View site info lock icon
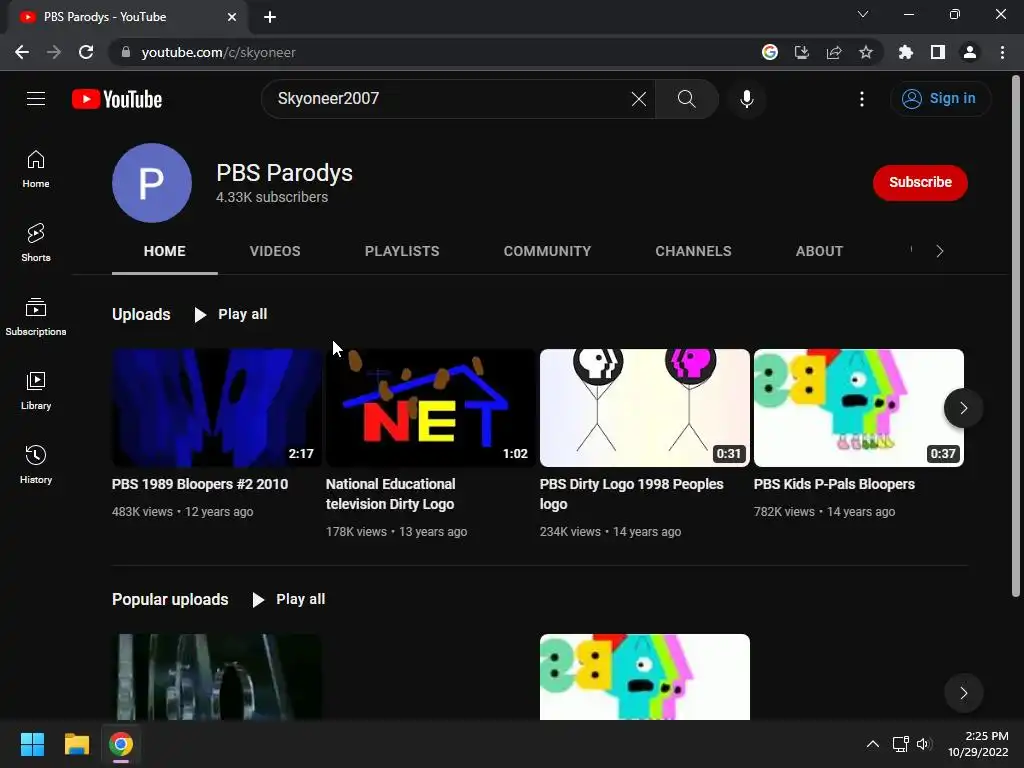Screen dimensions: 1024x768 [126, 52]
